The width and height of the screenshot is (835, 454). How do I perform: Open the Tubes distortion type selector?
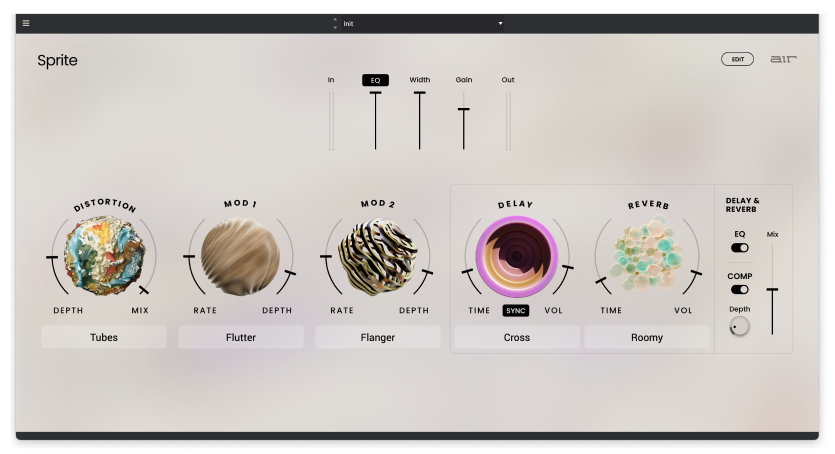tap(104, 337)
